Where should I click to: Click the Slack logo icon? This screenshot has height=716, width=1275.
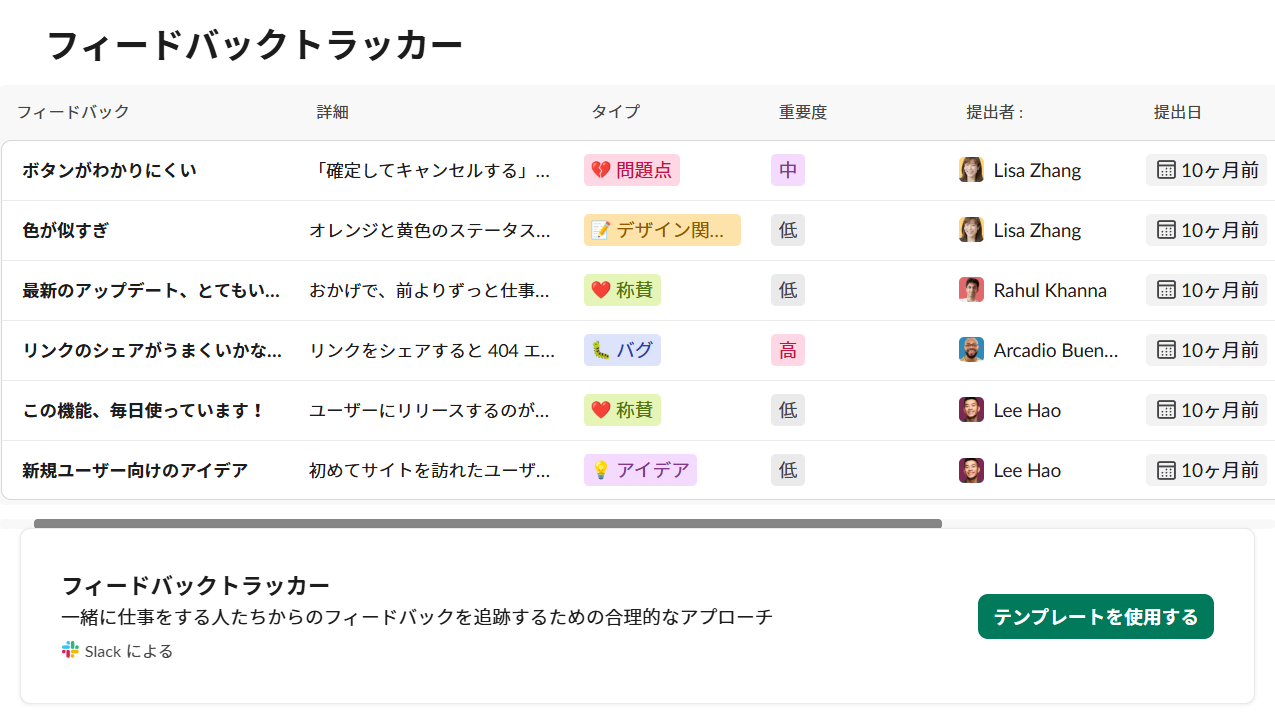(70, 650)
